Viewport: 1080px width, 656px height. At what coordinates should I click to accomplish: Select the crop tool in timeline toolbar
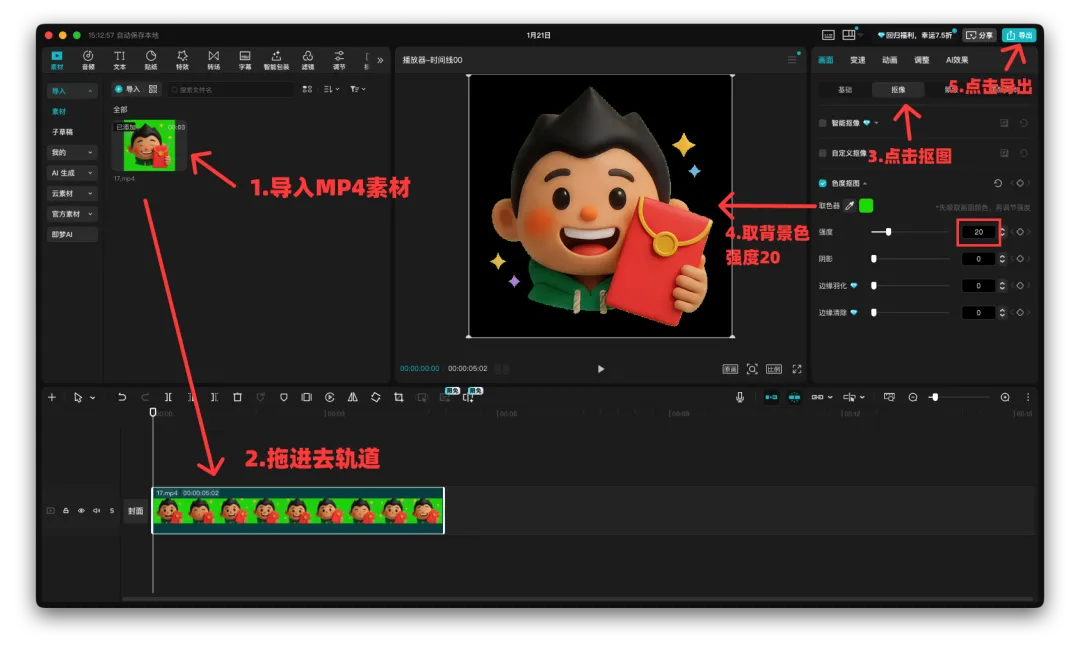[x=399, y=397]
